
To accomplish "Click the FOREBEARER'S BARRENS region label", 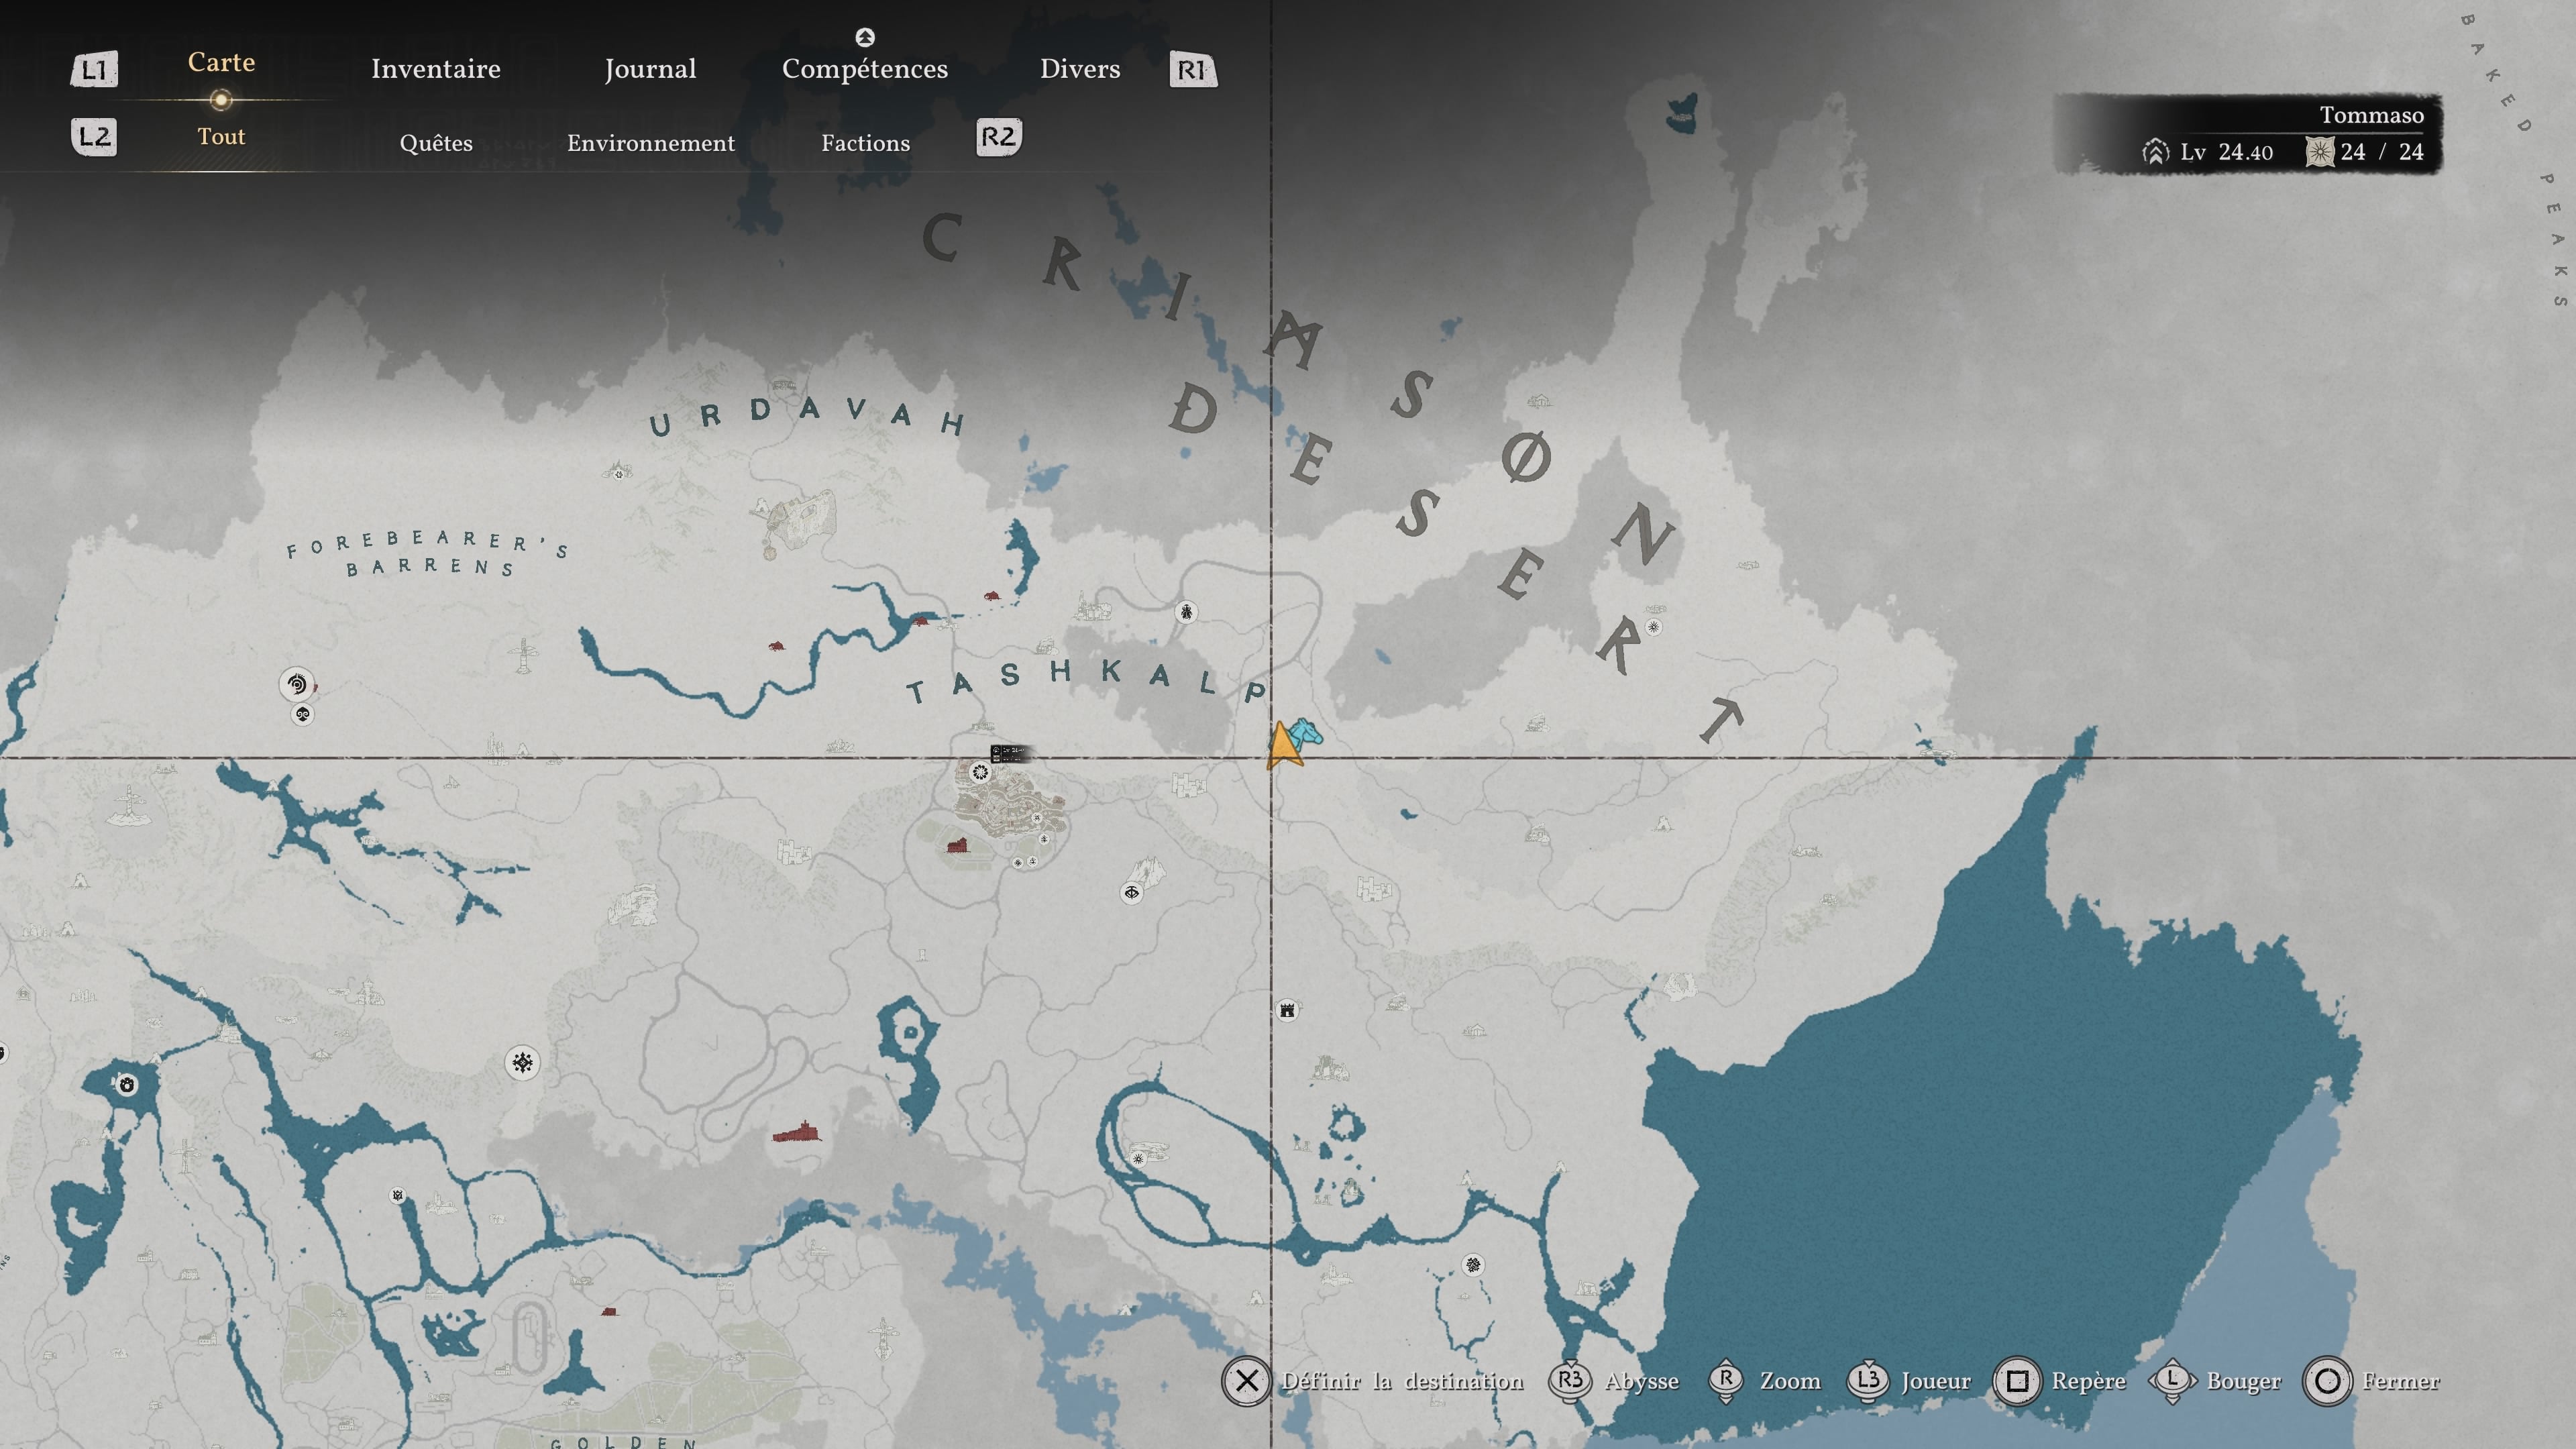I will tap(428, 554).
